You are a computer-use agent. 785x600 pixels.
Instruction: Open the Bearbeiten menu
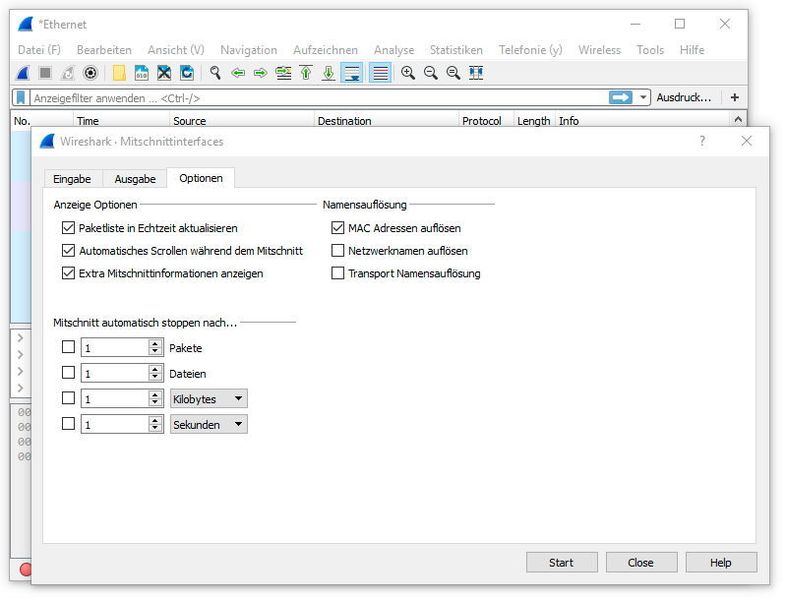[x=104, y=50]
